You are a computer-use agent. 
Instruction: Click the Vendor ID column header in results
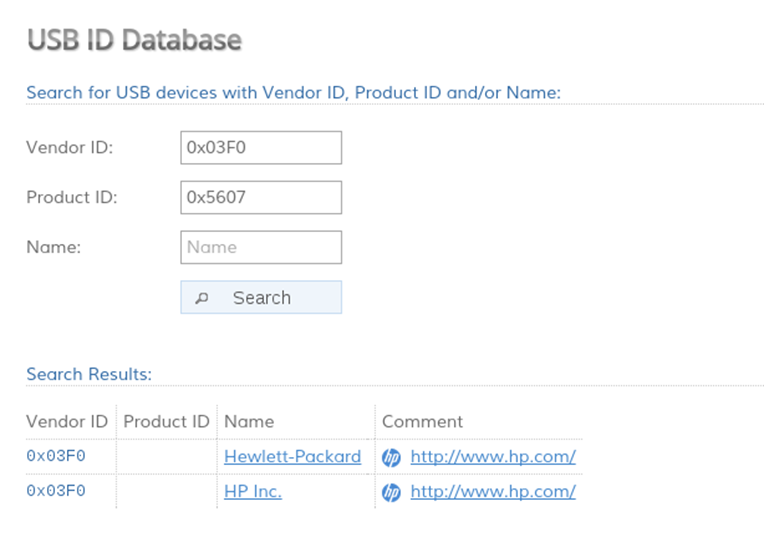67,422
